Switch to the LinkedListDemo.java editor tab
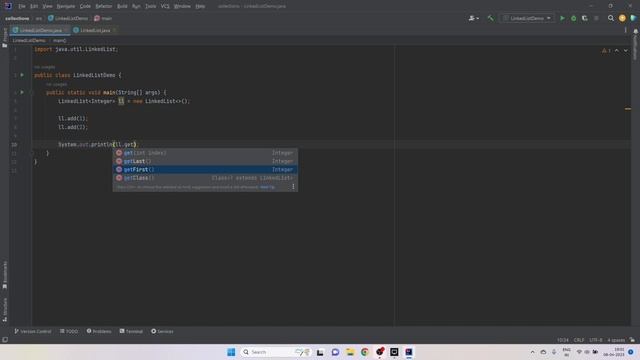 (x=40, y=30)
